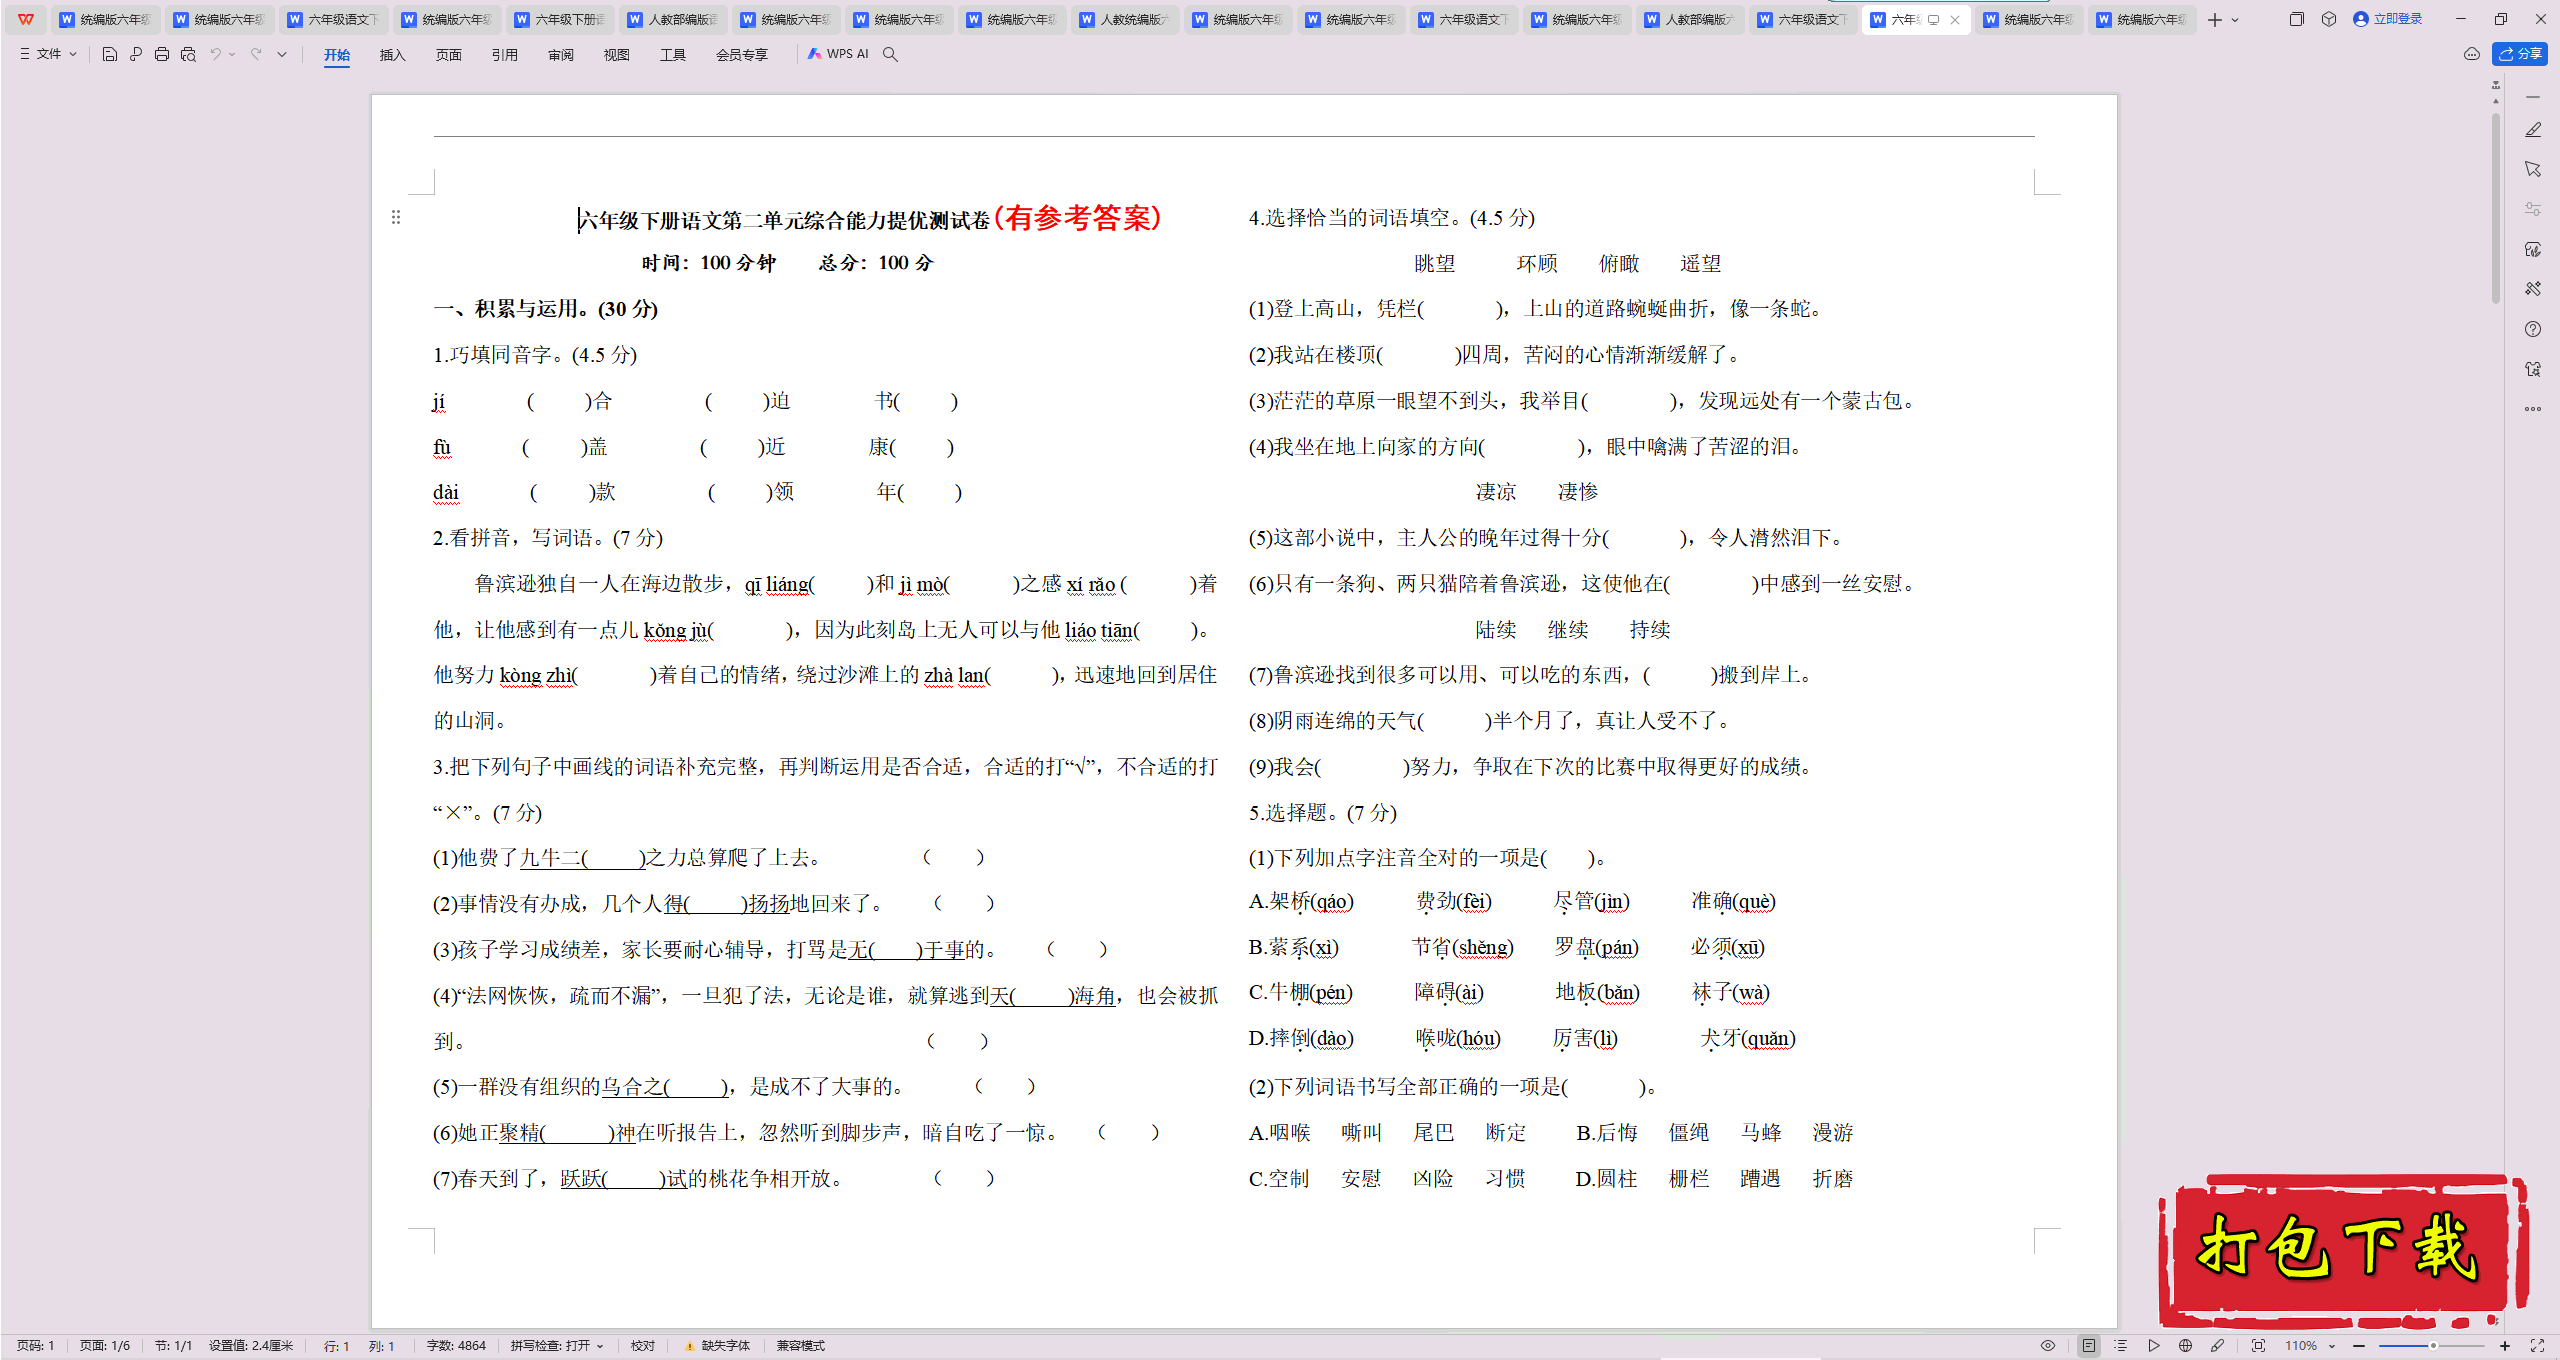Screen dimensions: 2560x1360
Task: Click the window workspace icon beside the tabs
Action: click(x=2297, y=19)
